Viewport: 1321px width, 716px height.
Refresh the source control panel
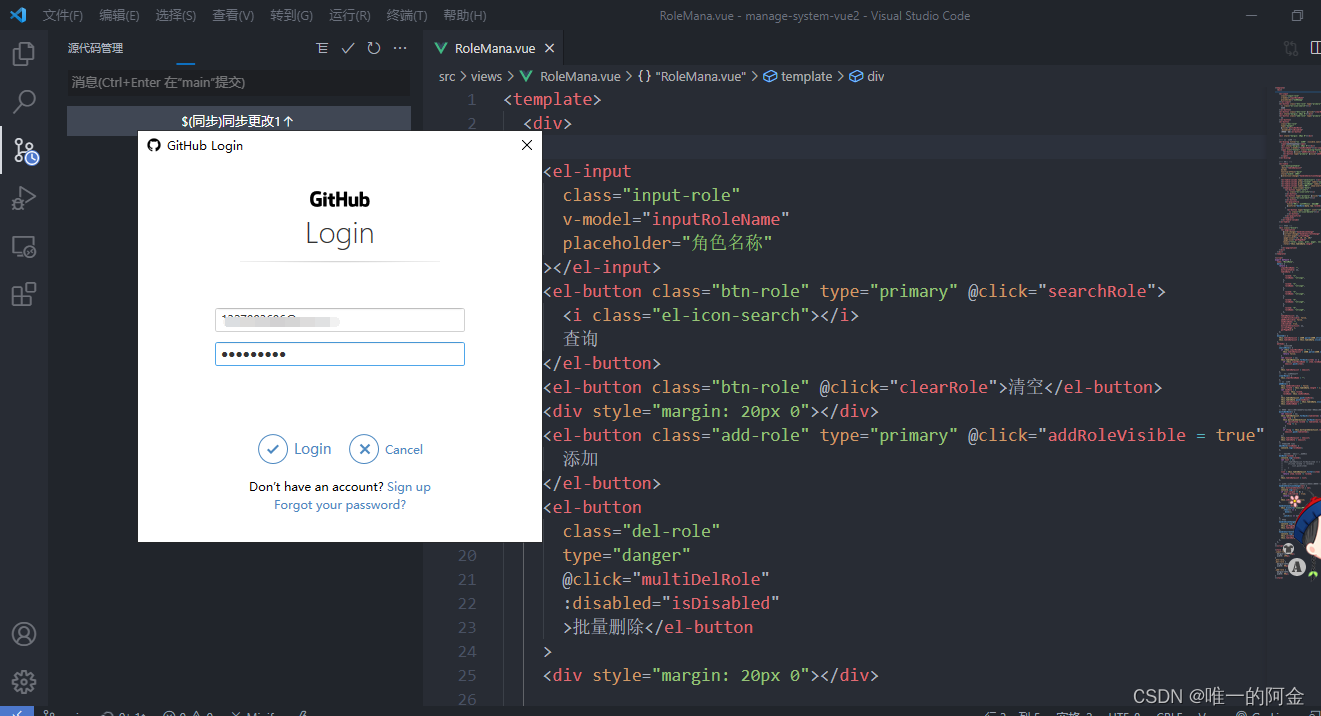[x=374, y=48]
